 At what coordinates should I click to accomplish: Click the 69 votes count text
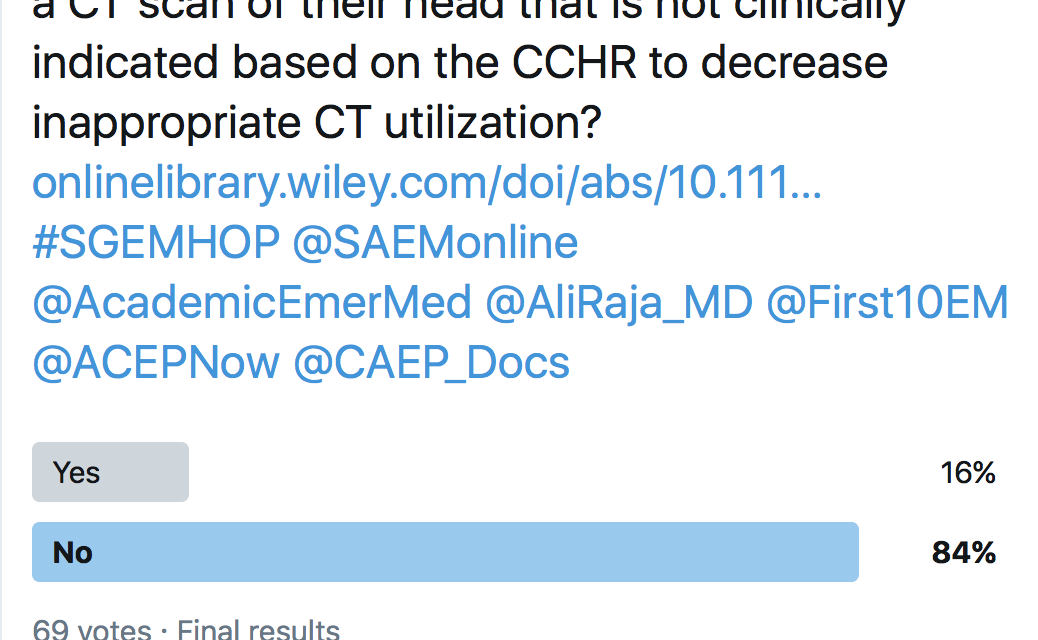(x=91, y=629)
